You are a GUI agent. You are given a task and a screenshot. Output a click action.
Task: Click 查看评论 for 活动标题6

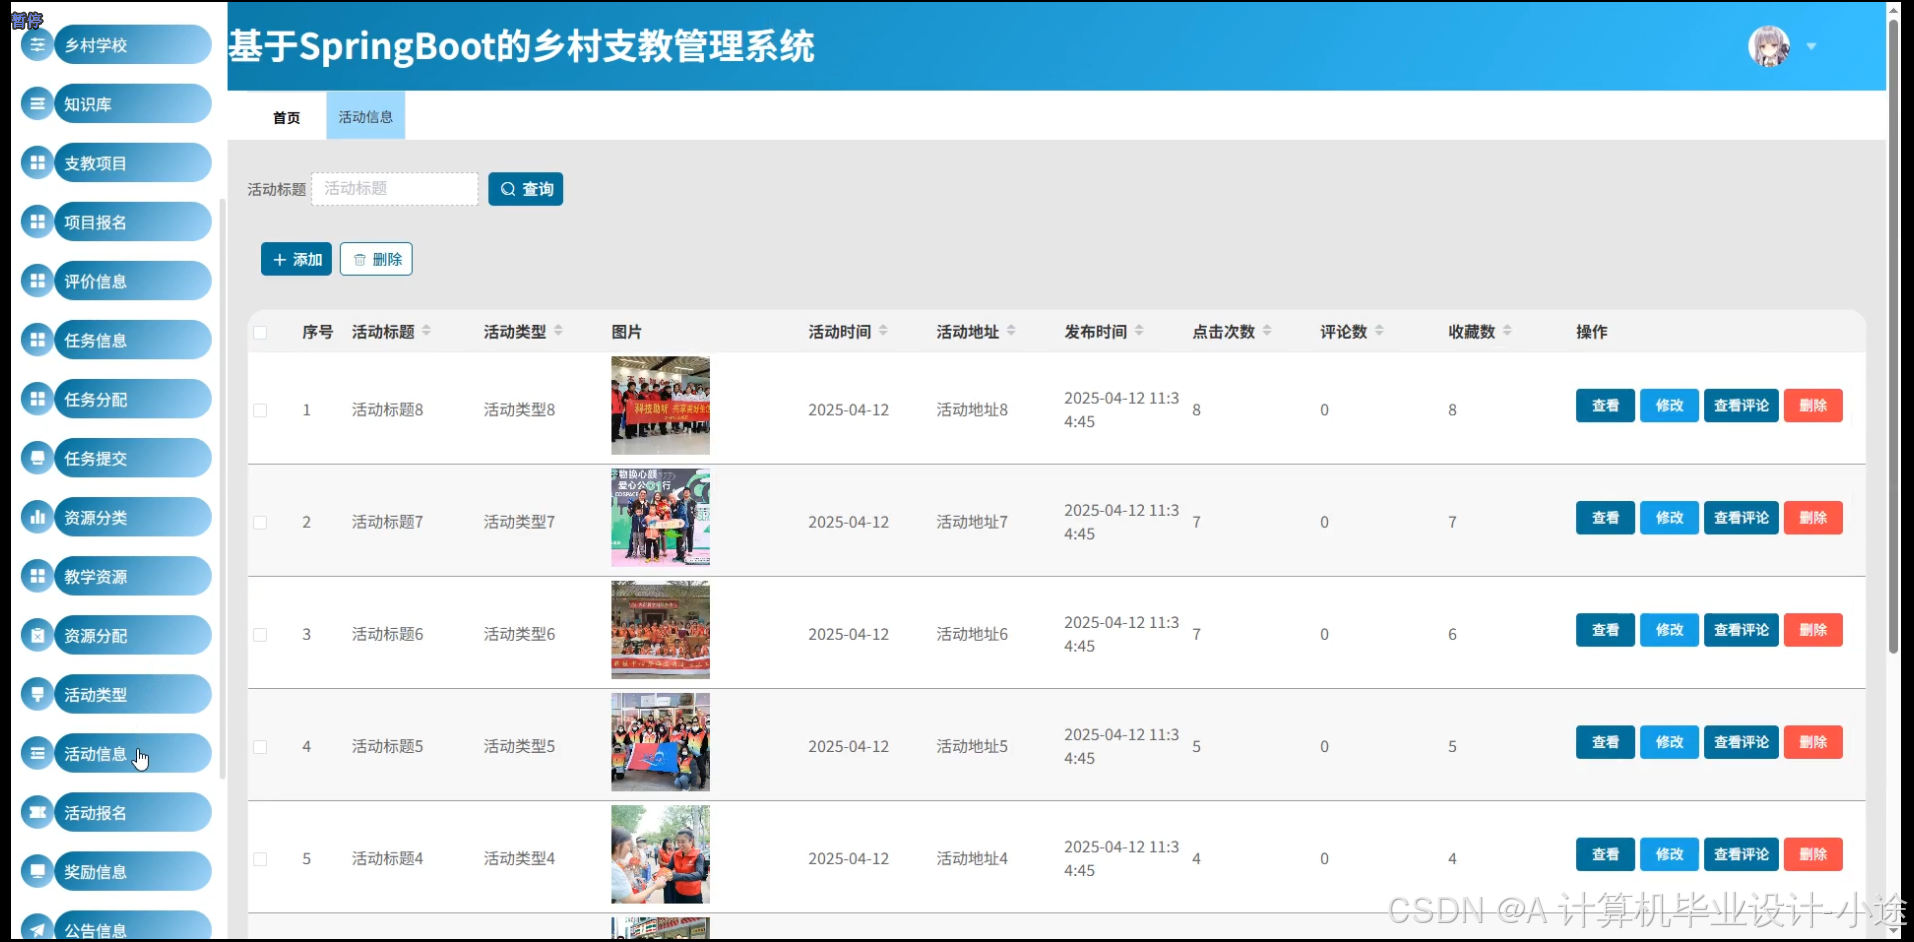tap(1741, 630)
